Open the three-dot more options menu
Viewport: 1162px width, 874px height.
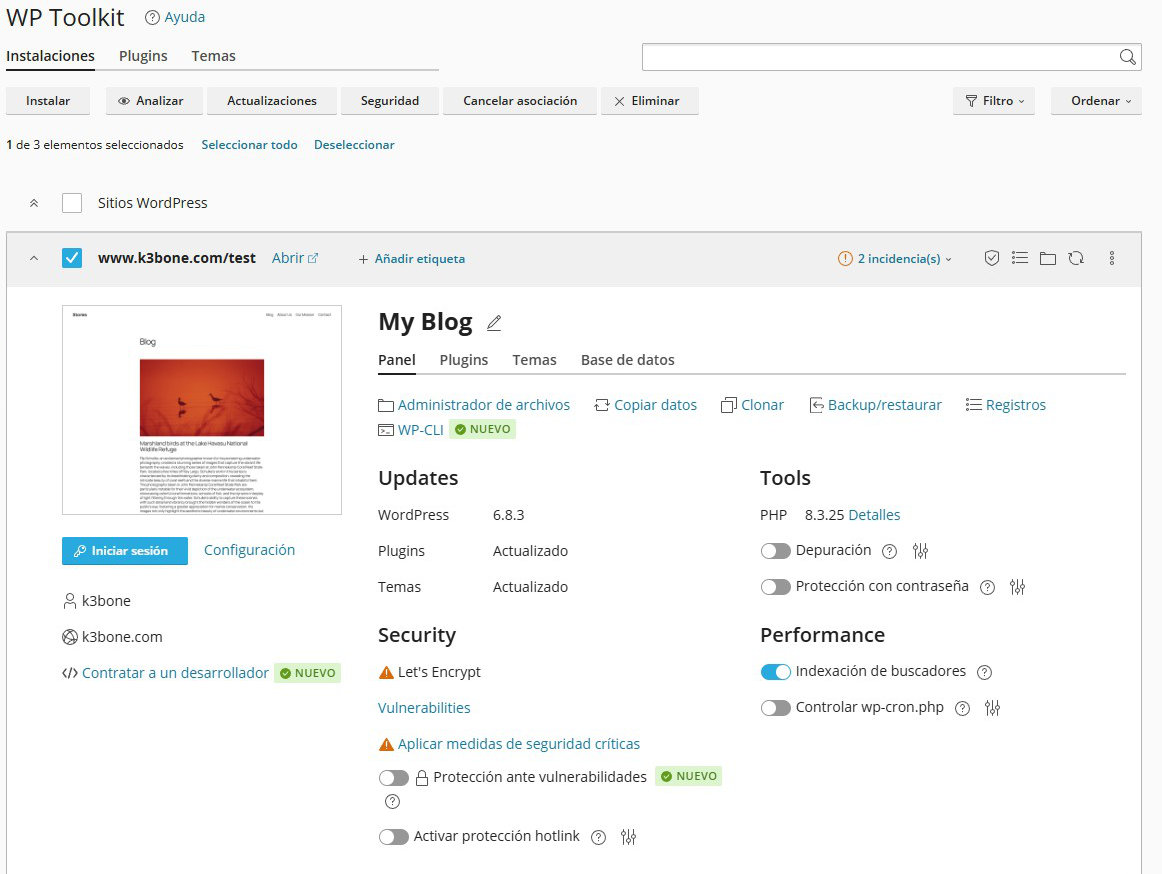1112,258
